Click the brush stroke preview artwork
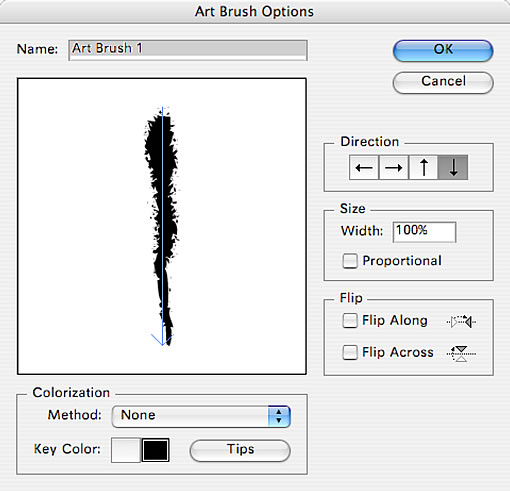This screenshot has height=491, width=510. pos(161,227)
